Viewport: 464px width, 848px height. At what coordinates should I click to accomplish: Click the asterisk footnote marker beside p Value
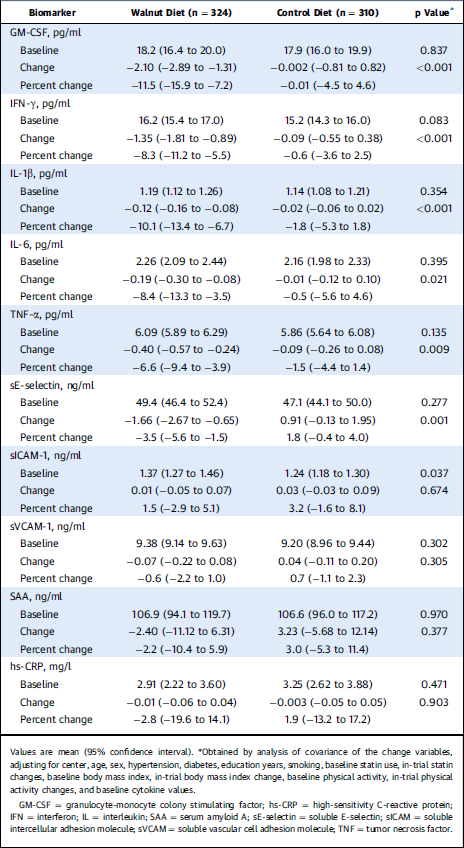tap(451, 9)
